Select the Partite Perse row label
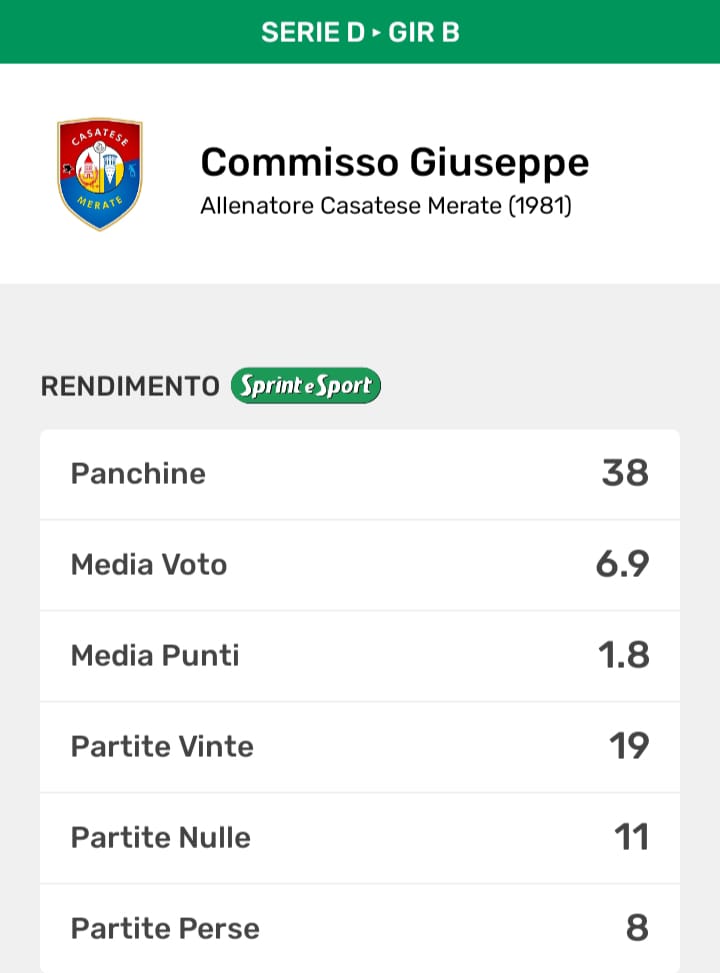 pyautogui.click(x=165, y=928)
